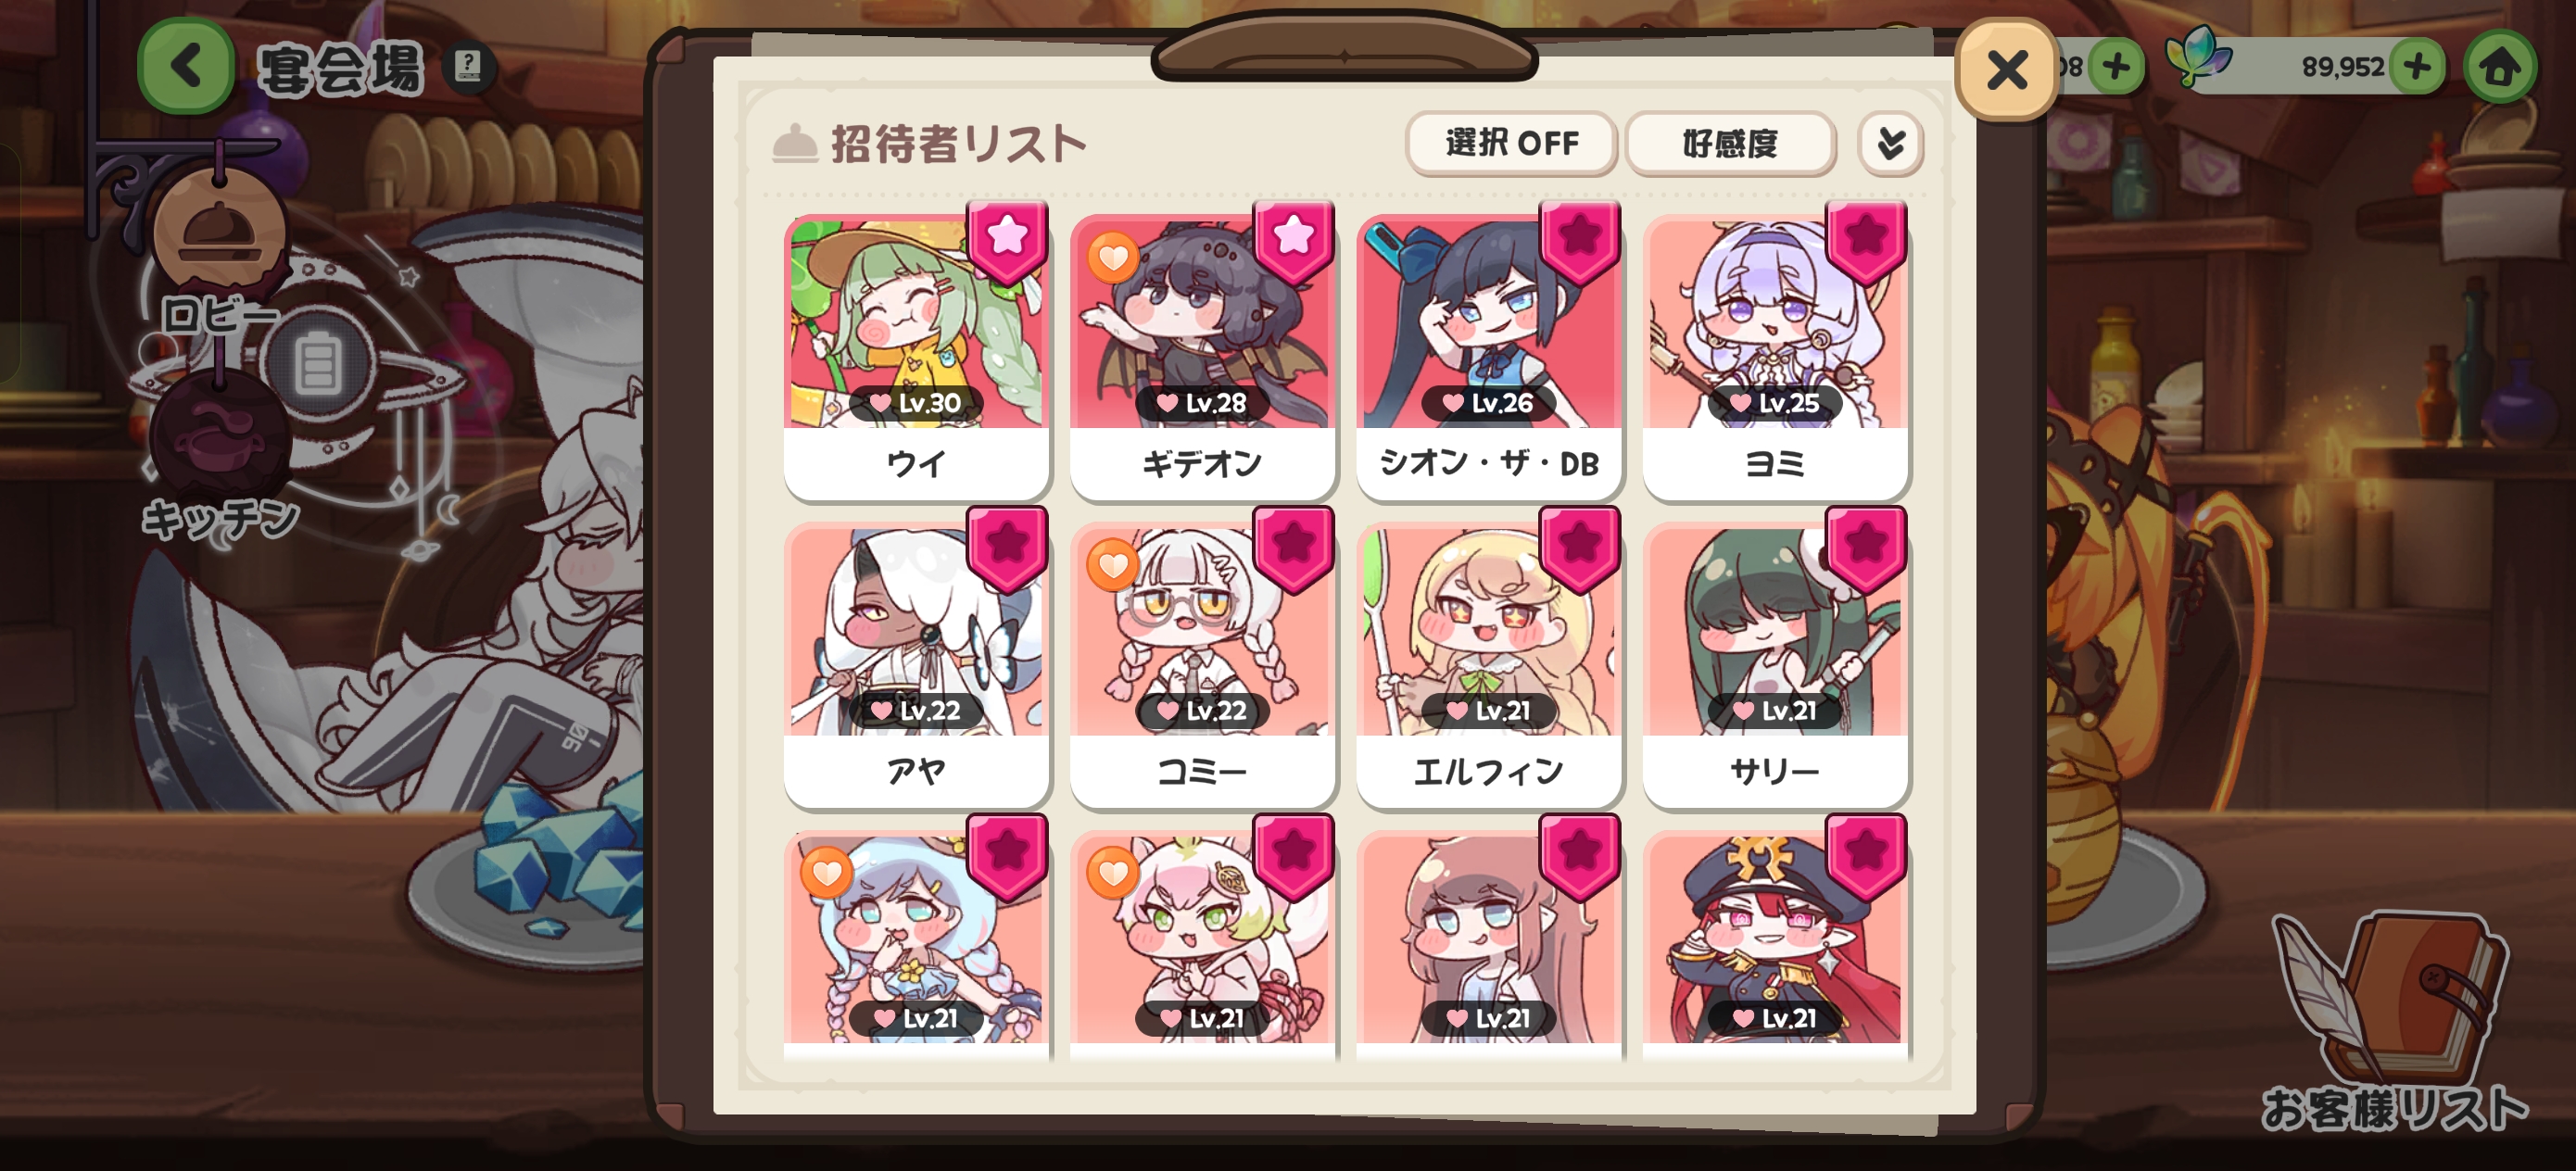The height and width of the screenshot is (1171, 2576).
Task: Select the シオン・ザ・DB guest card
Action: click(1489, 356)
